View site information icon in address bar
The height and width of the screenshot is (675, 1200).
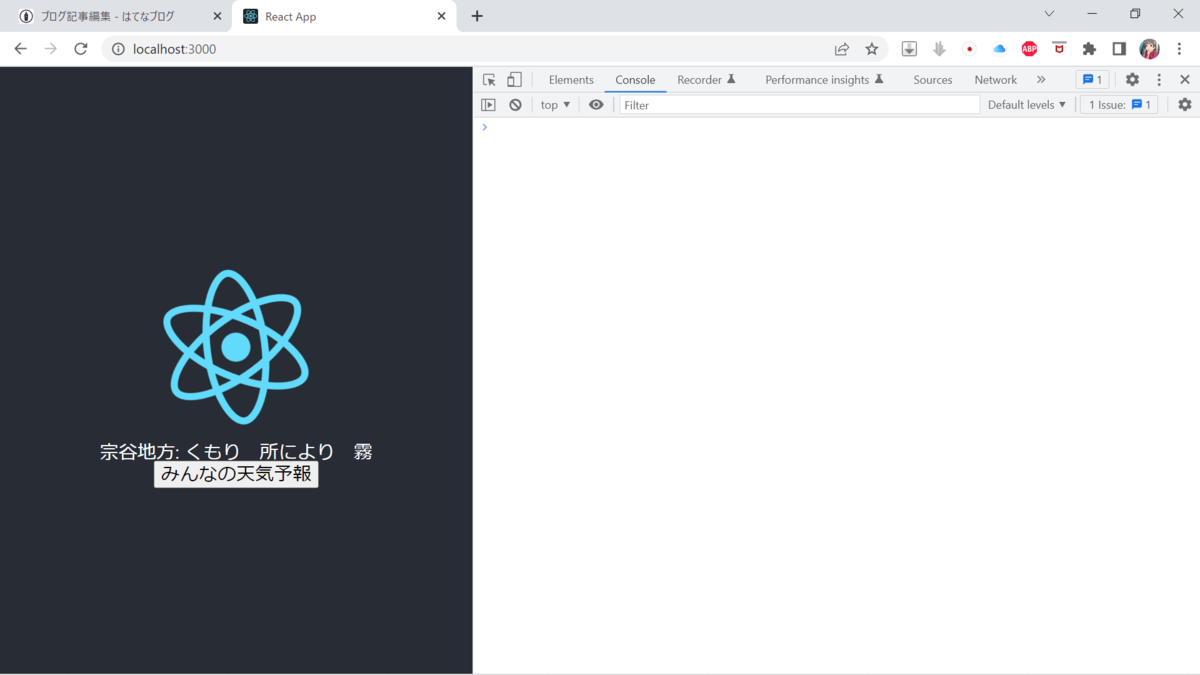click(118, 49)
